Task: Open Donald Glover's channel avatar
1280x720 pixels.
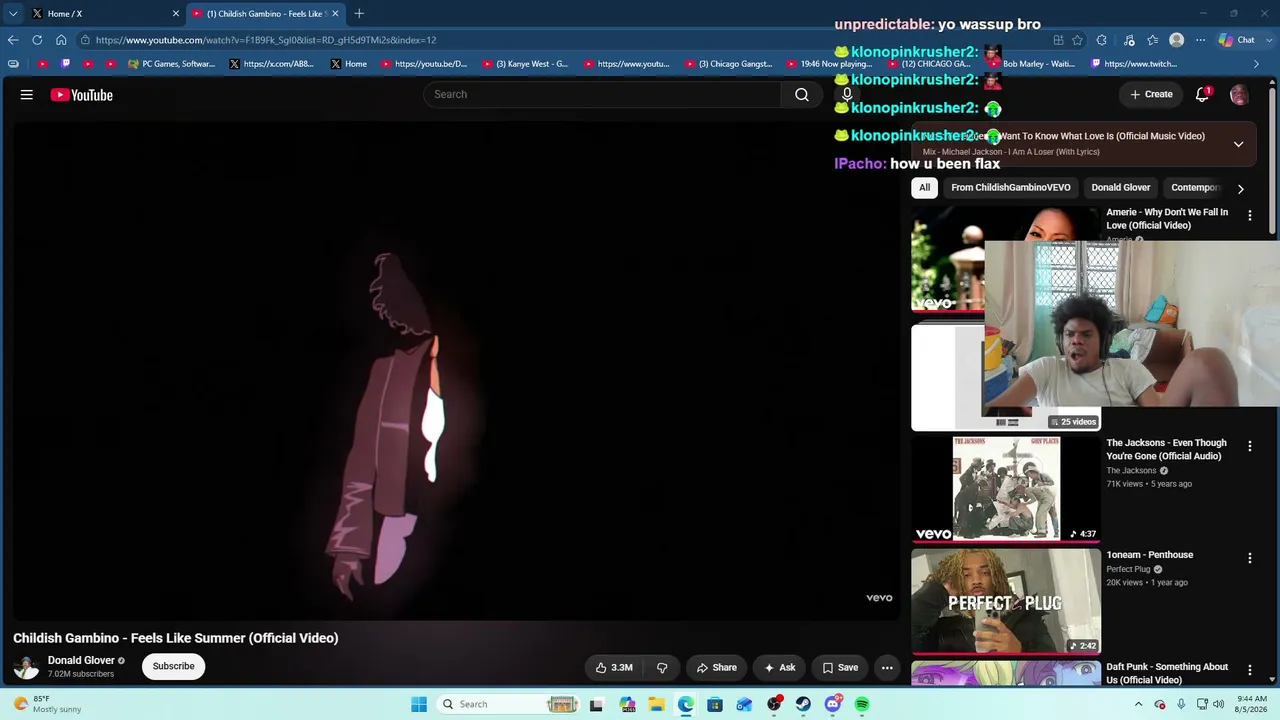Action: pos(26,667)
